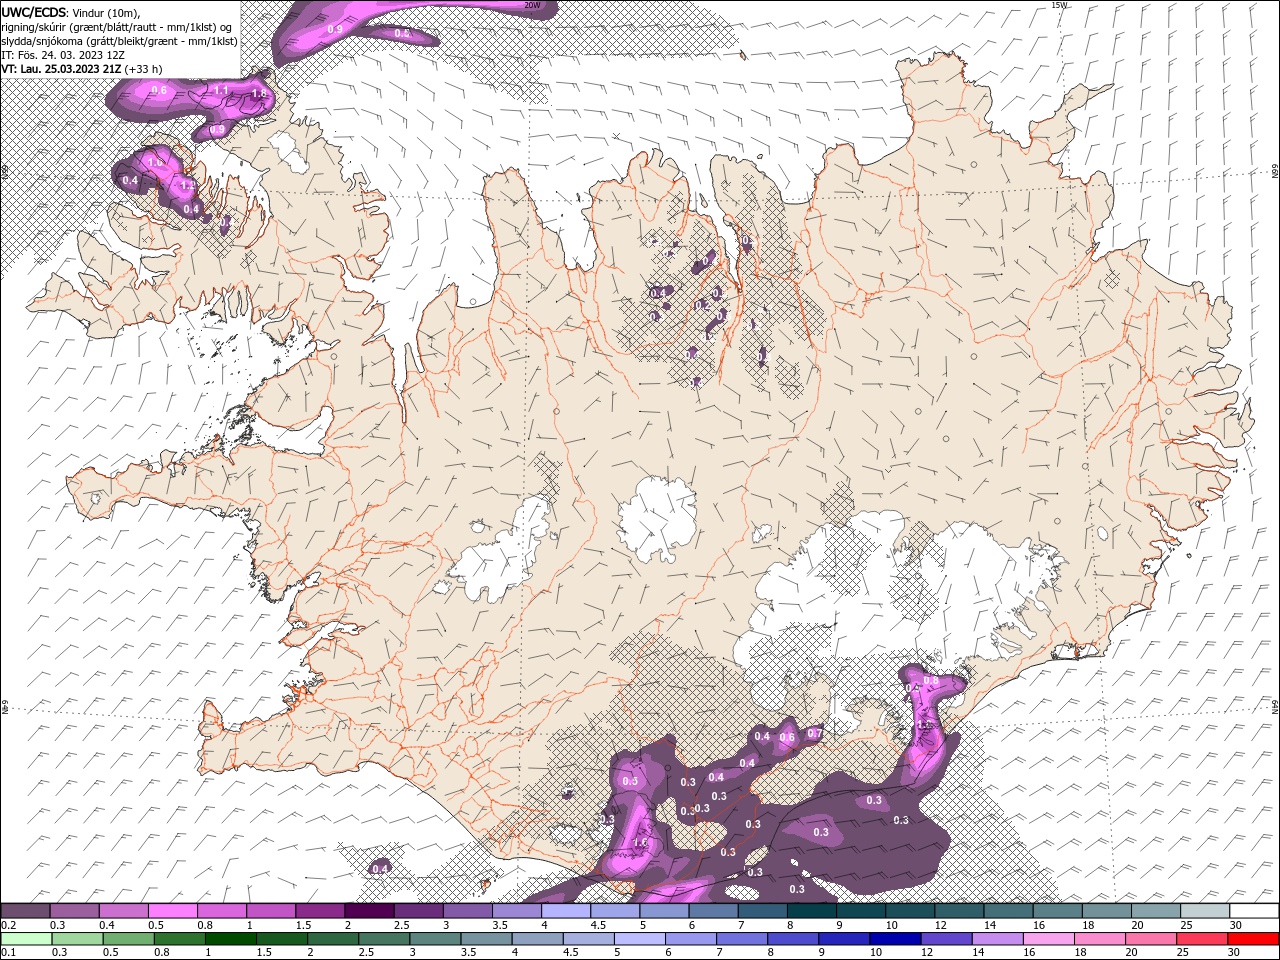Select the red 30 swatch in rain scale
The width and height of the screenshot is (1280, 960).
pyautogui.click(x=1254, y=938)
